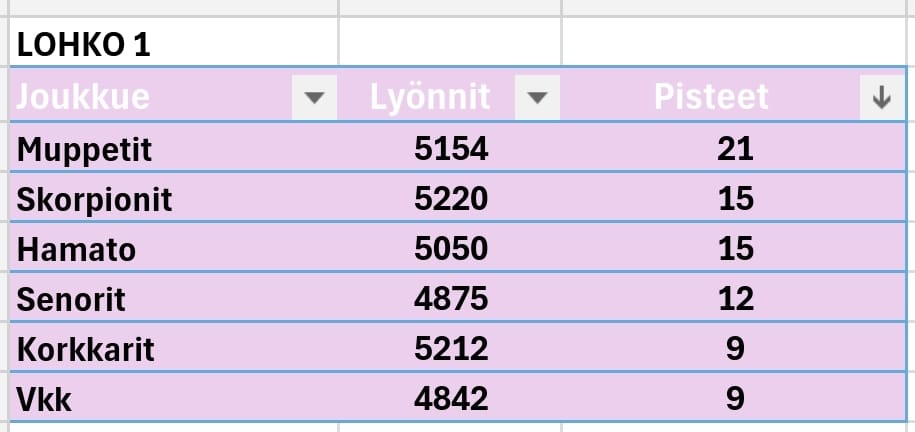Open the Joukkue column filter dropdown
Screen dimensions: 915x432
(x=315, y=98)
